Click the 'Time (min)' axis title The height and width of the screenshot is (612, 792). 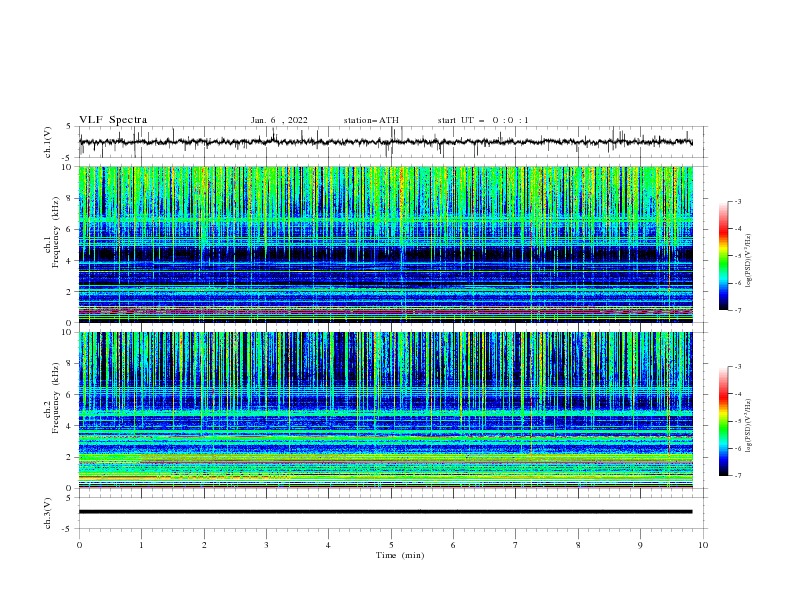tap(400, 555)
